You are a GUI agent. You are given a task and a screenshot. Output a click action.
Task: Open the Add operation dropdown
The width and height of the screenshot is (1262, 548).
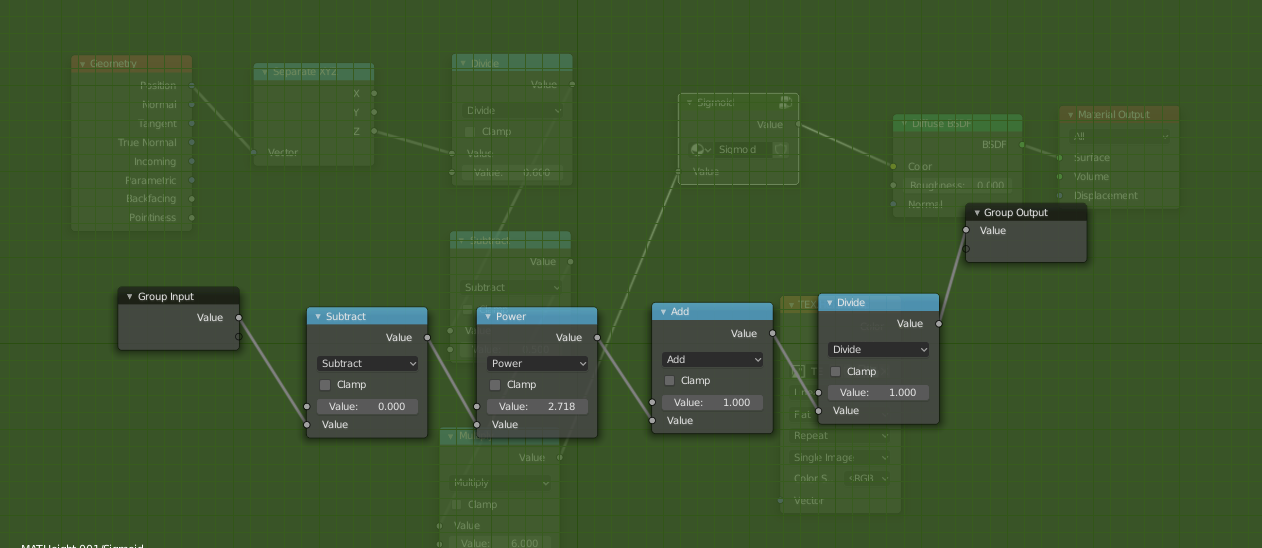(x=713, y=359)
